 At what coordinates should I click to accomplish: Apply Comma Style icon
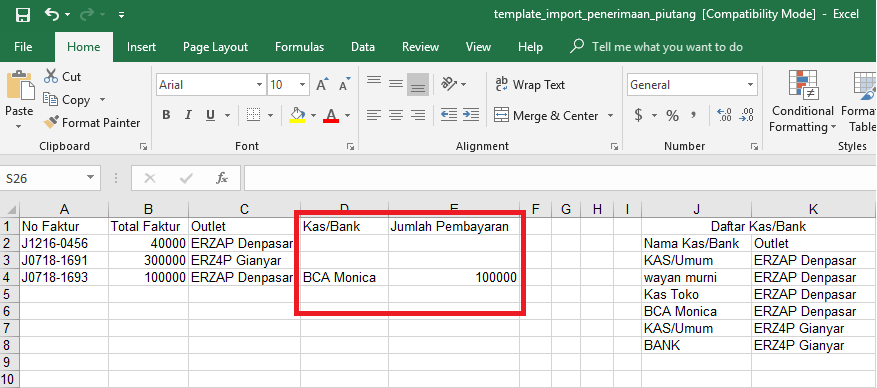[694, 116]
